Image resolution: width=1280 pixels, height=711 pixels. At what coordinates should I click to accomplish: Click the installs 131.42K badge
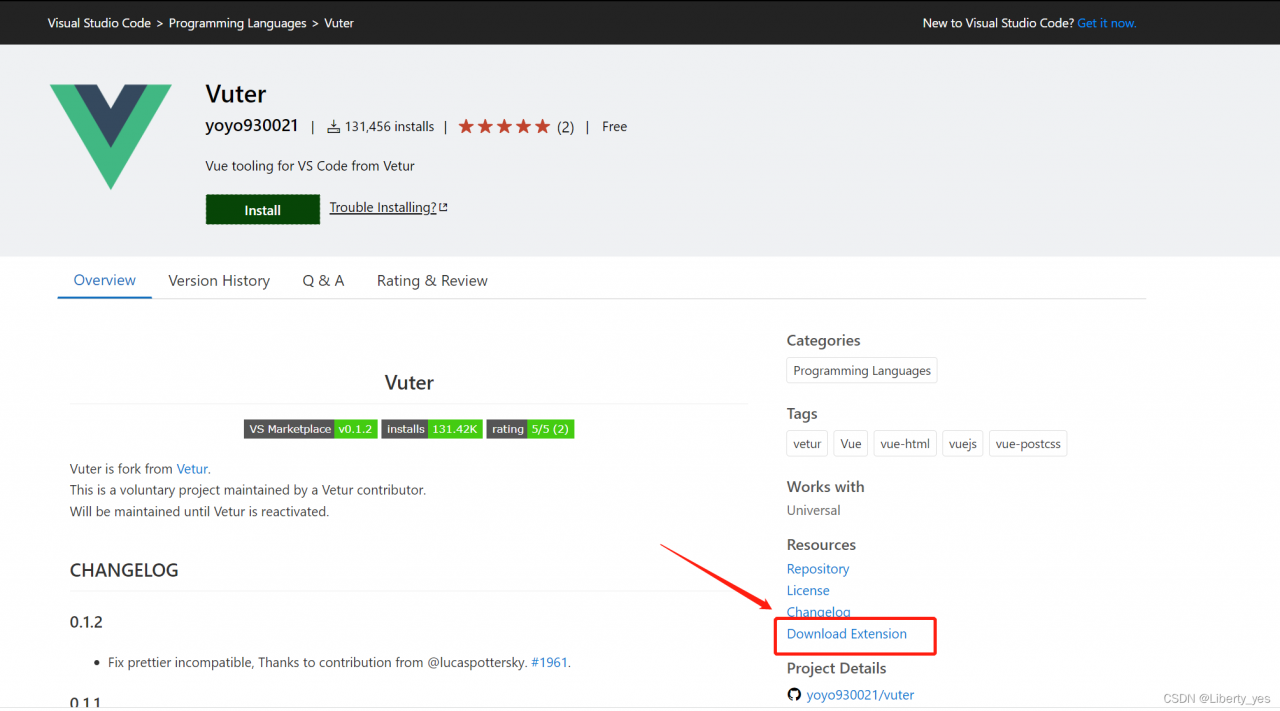(x=432, y=429)
